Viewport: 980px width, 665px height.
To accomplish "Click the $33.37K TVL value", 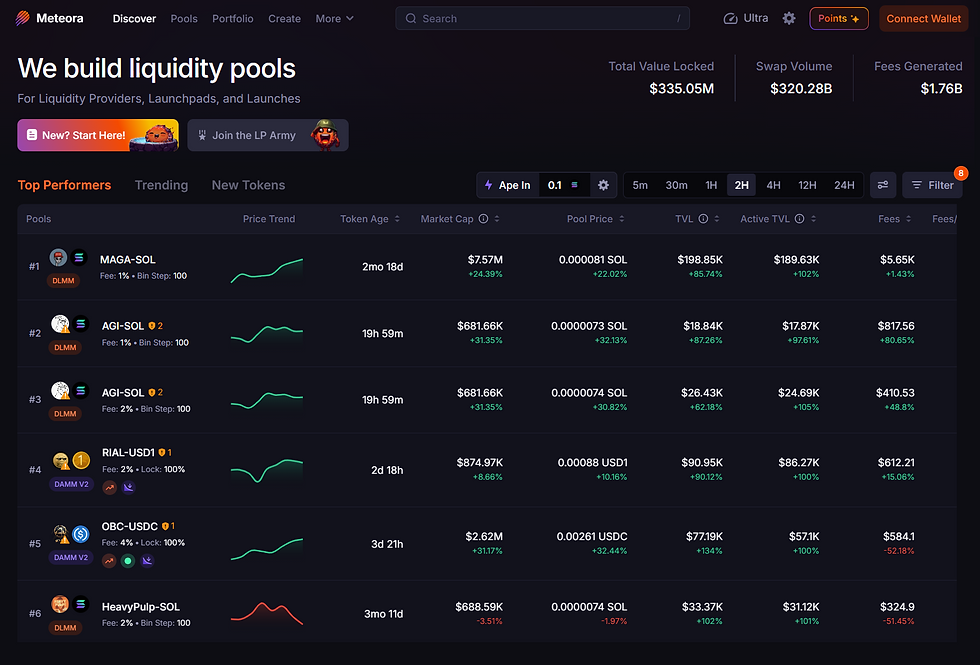I will (x=702, y=607).
